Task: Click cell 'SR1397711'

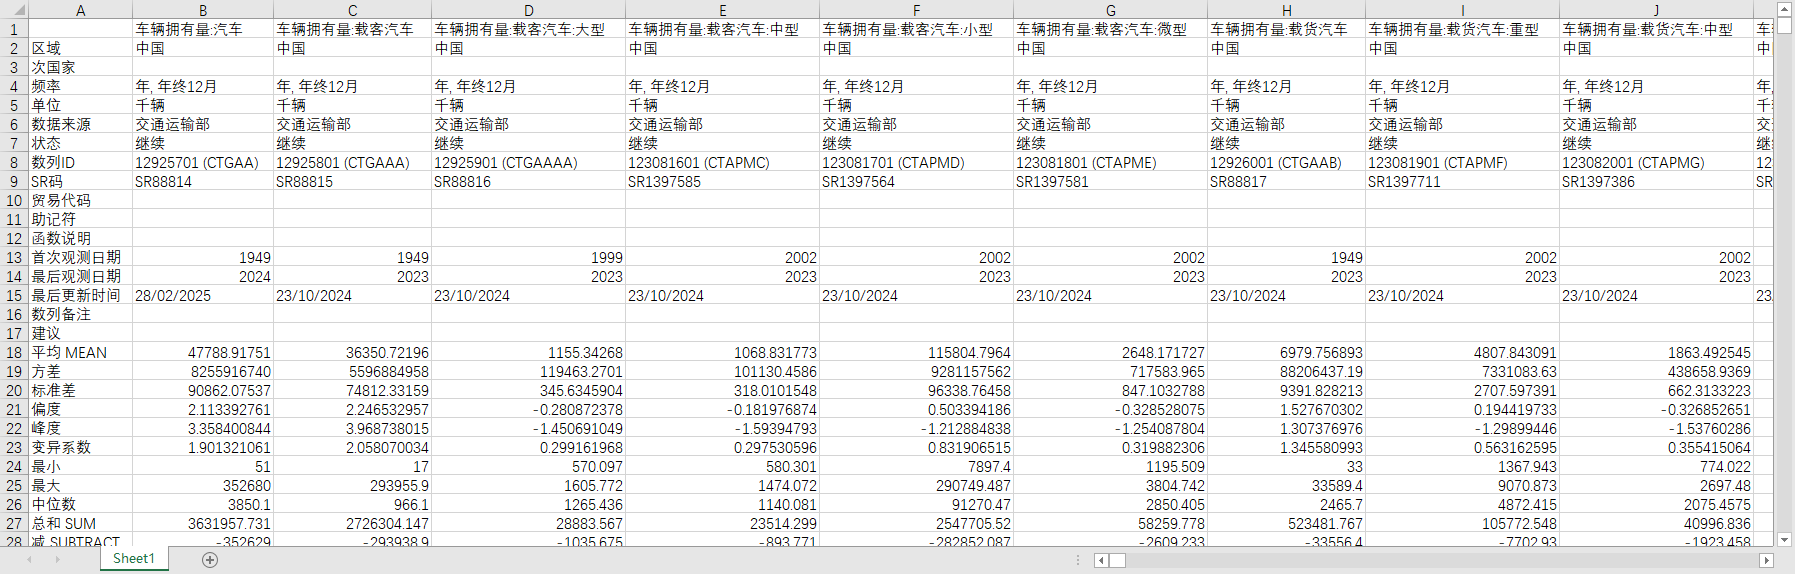Action: [1462, 181]
